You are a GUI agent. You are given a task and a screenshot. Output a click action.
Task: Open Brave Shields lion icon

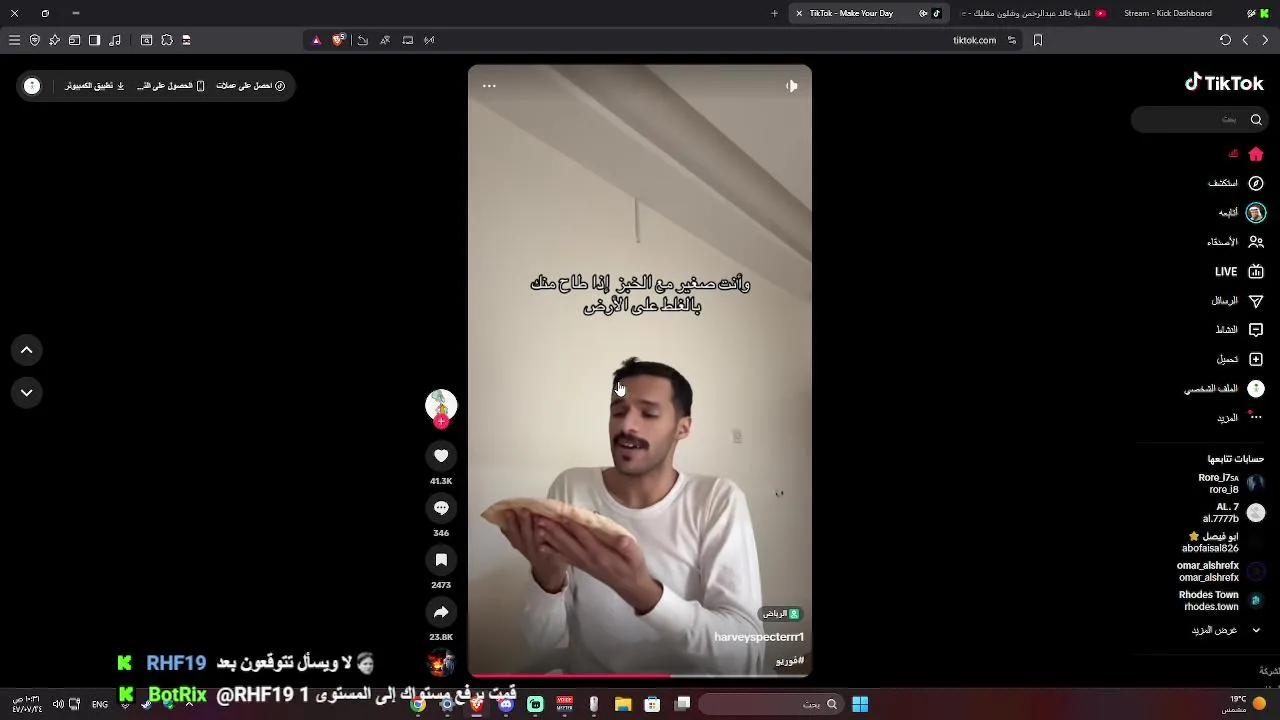(338, 40)
